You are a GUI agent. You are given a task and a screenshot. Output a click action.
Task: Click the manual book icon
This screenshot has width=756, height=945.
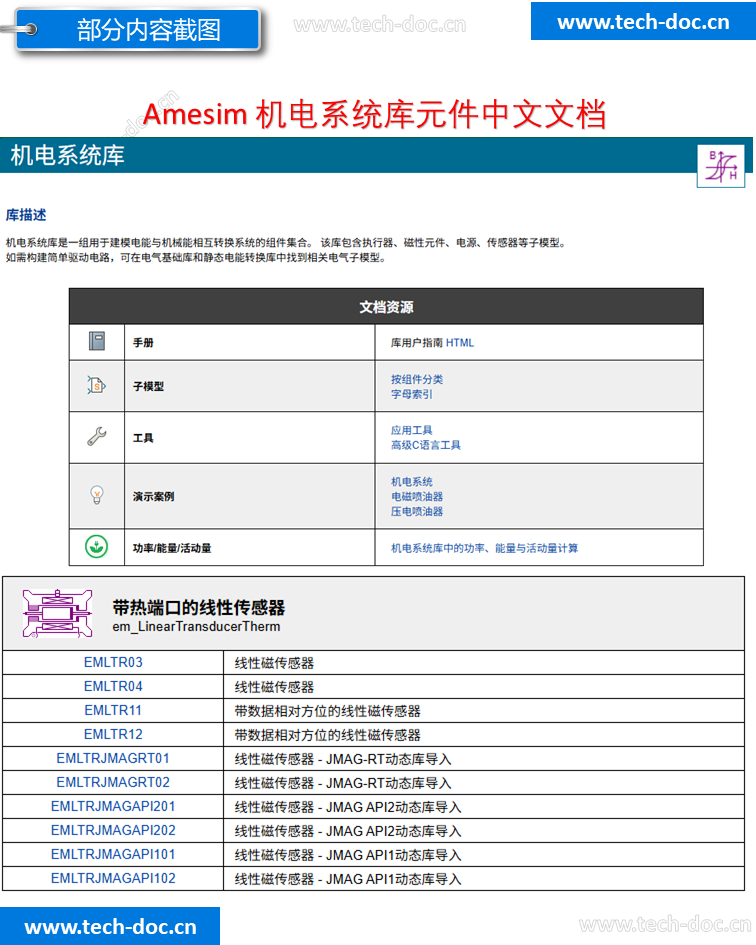[97, 341]
